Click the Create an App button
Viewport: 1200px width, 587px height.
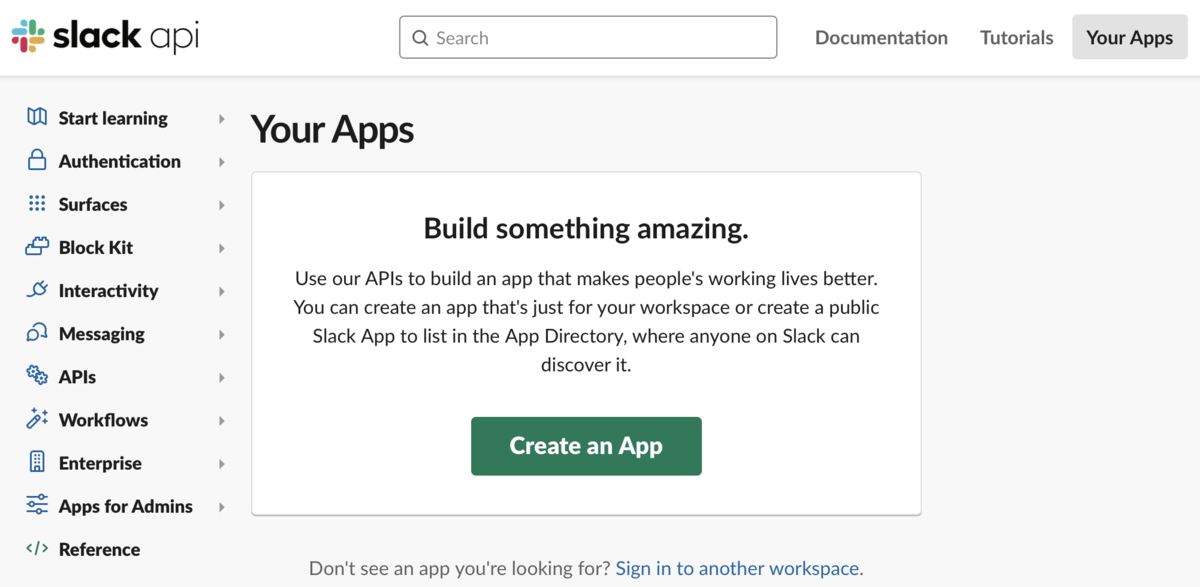(x=586, y=446)
